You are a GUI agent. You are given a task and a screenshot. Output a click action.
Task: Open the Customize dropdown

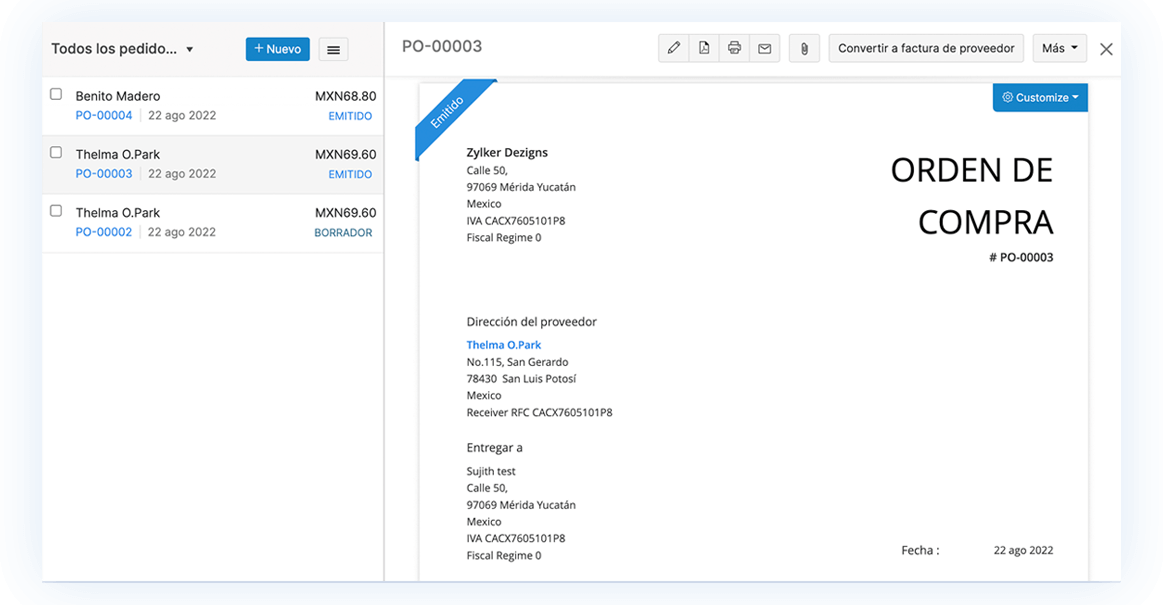coord(1040,97)
